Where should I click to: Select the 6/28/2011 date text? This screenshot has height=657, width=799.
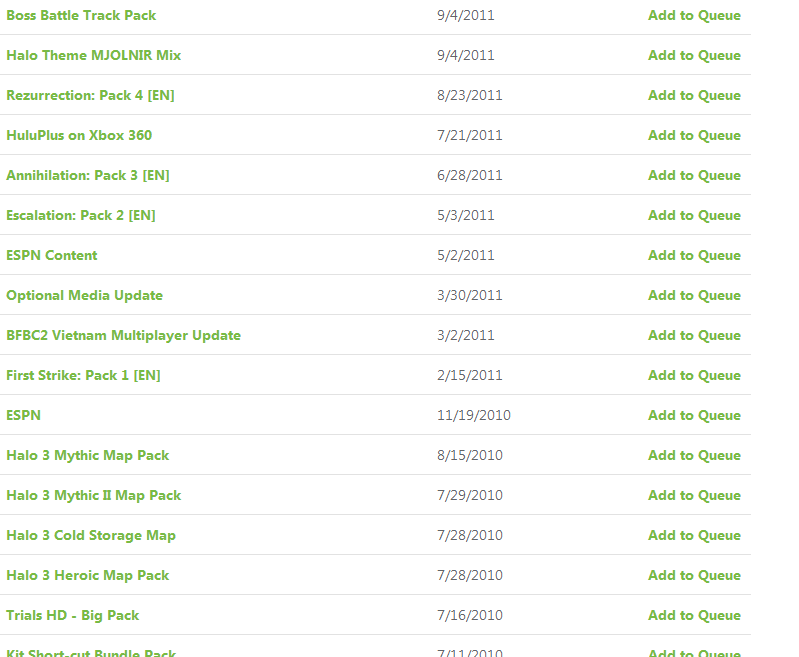point(470,175)
